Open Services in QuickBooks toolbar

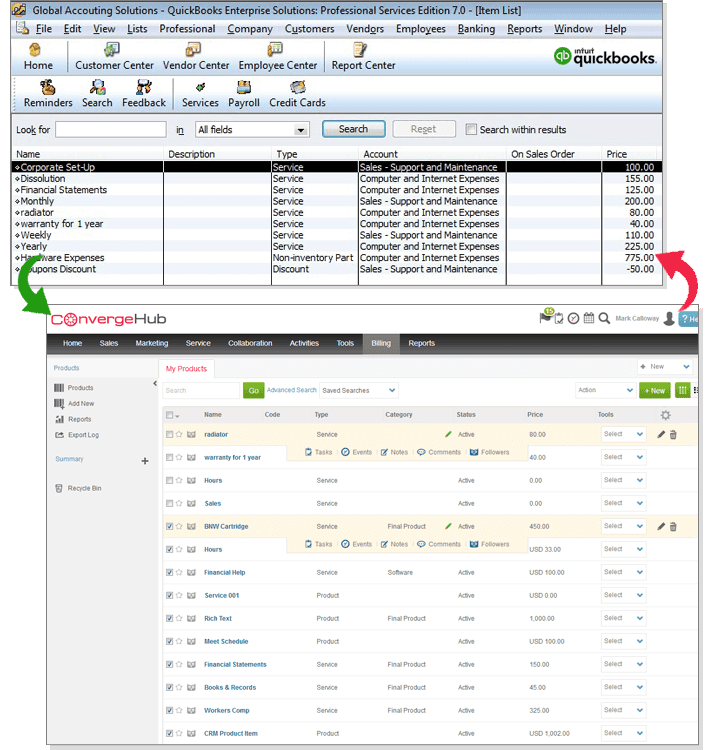pyautogui.click(x=200, y=94)
